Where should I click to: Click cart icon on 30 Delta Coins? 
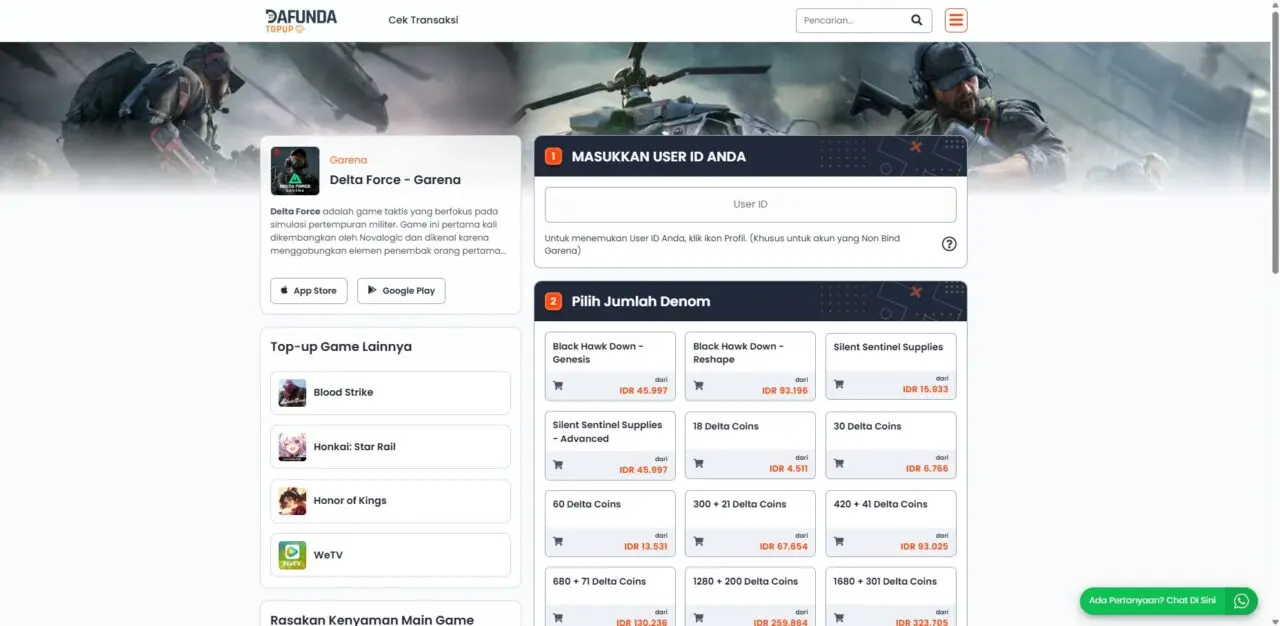coord(839,464)
